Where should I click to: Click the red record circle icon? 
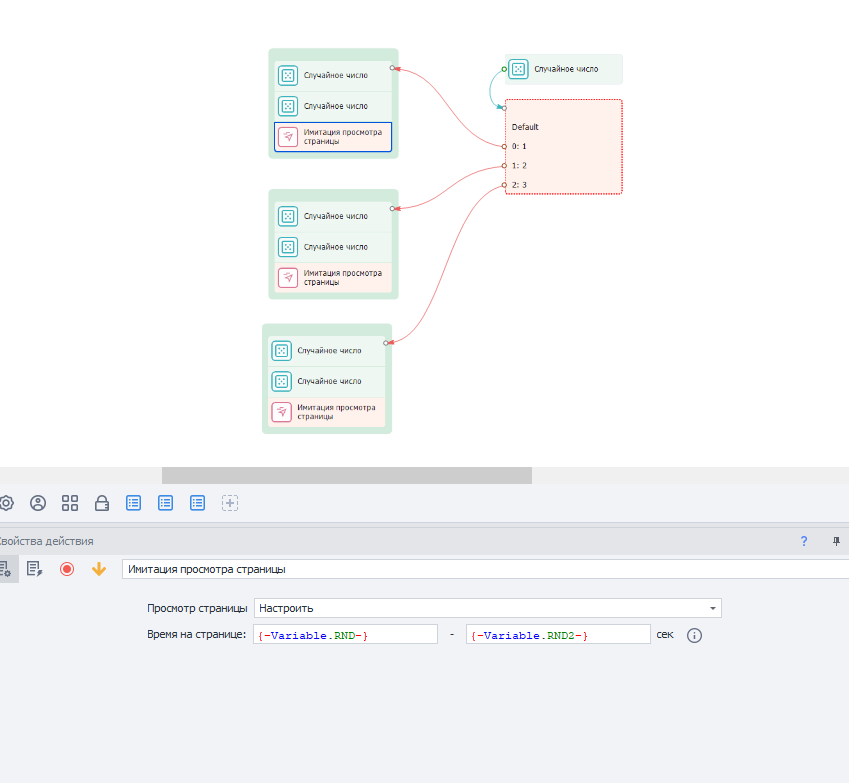point(67,569)
